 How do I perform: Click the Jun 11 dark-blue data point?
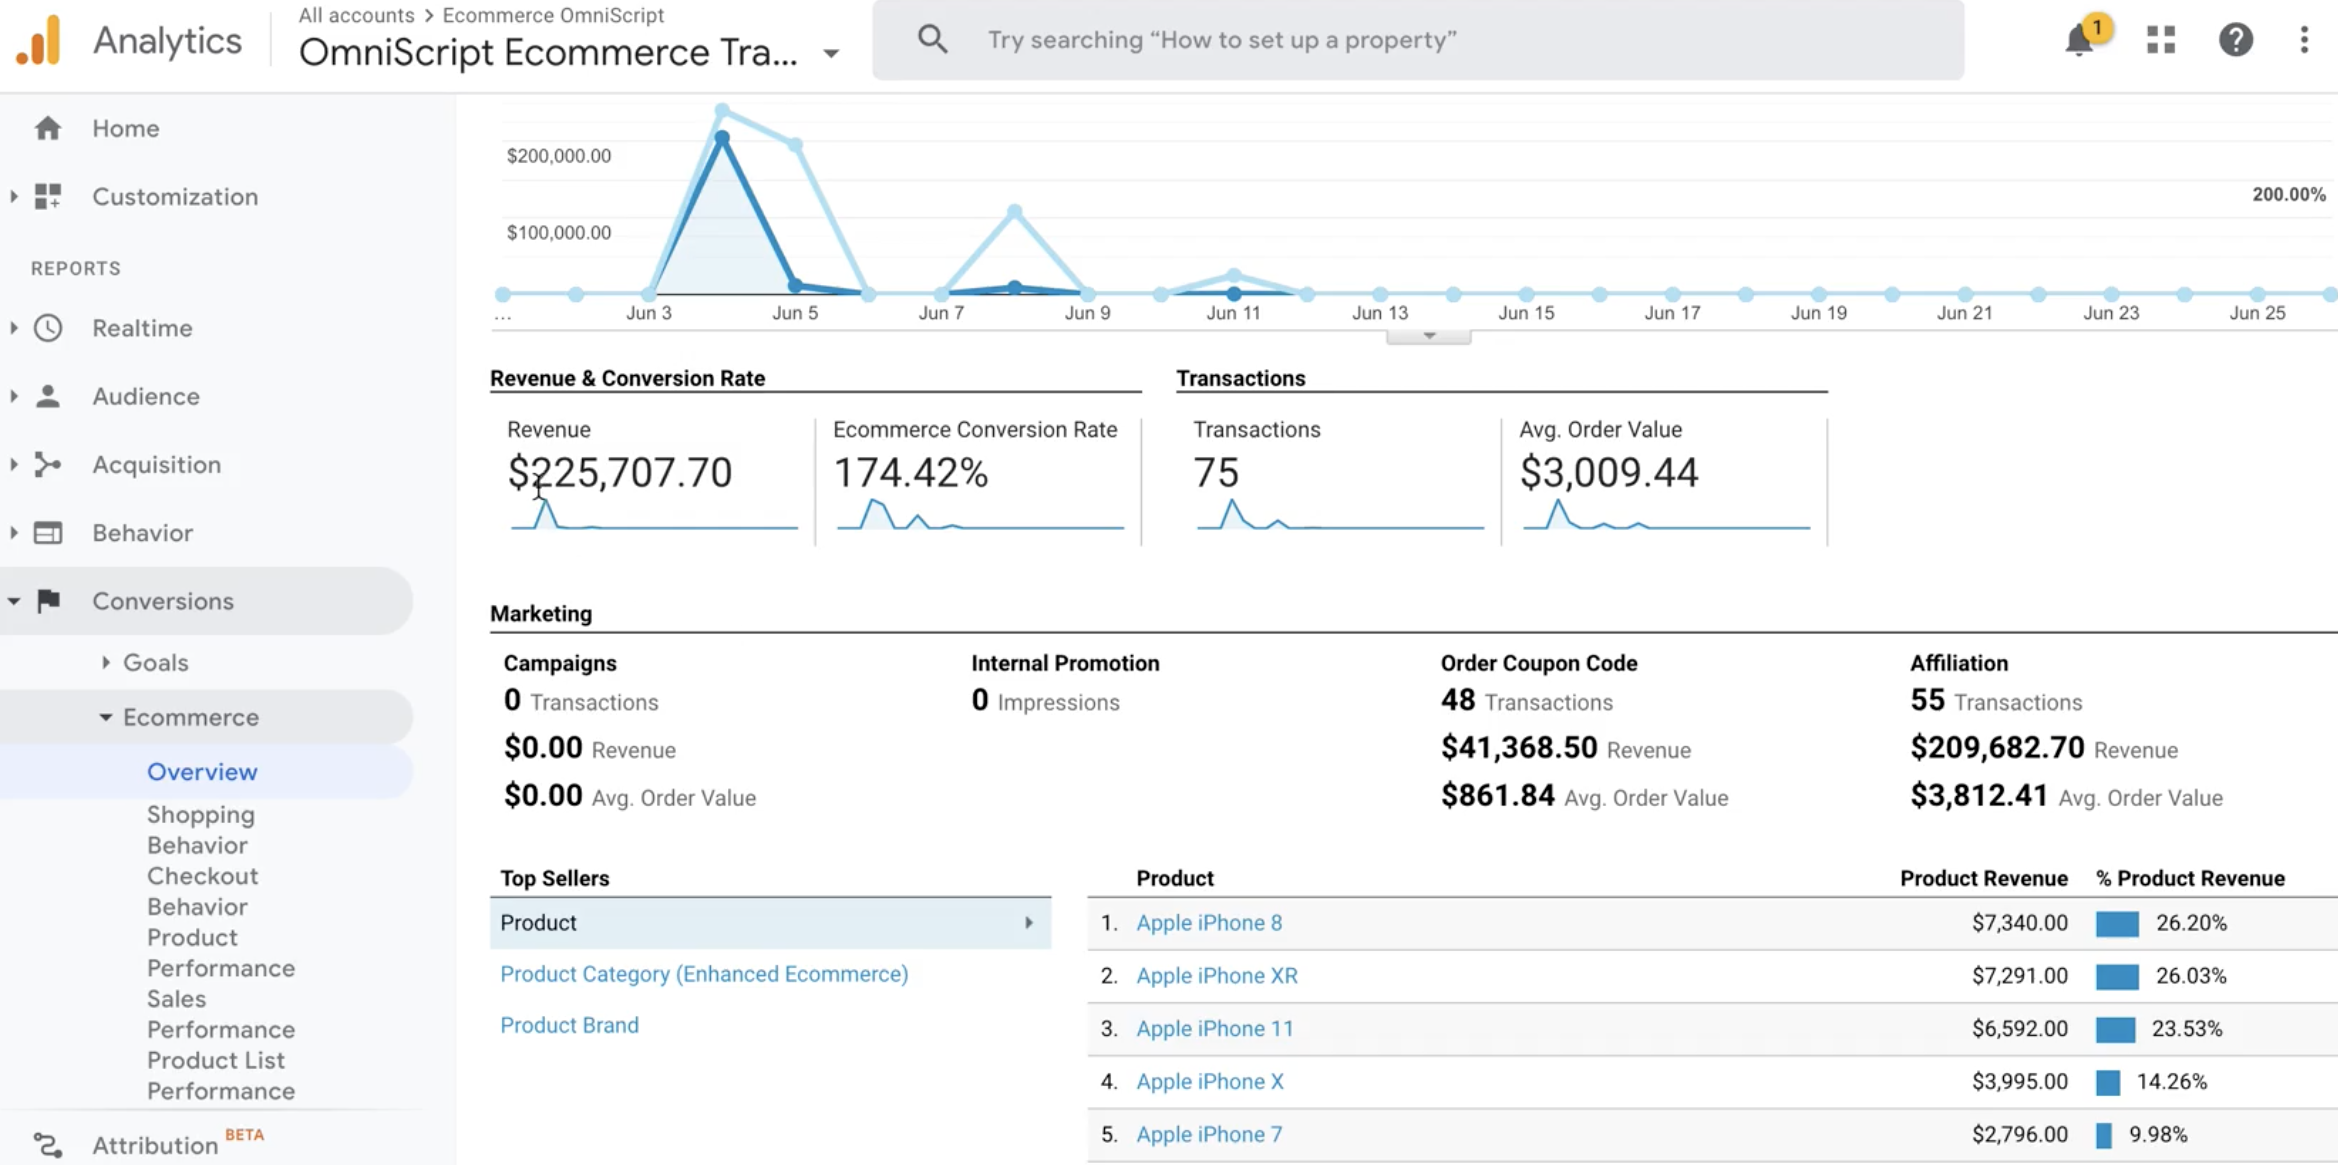pyautogui.click(x=1234, y=294)
